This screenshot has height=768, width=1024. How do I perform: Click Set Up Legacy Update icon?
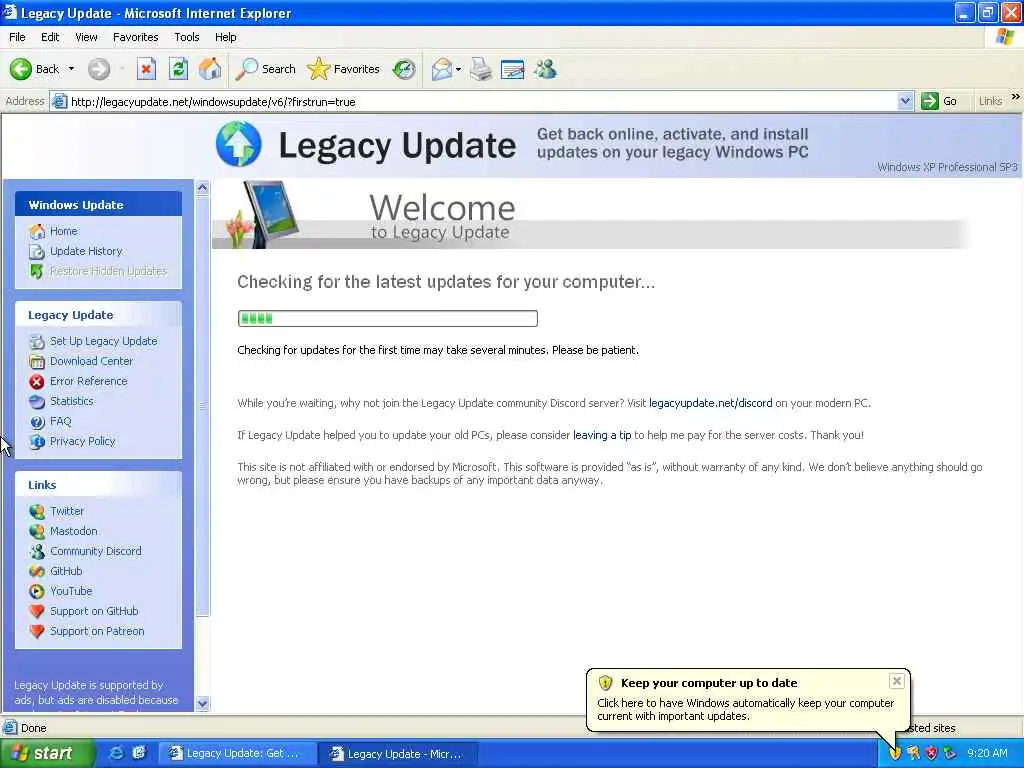coord(37,341)
